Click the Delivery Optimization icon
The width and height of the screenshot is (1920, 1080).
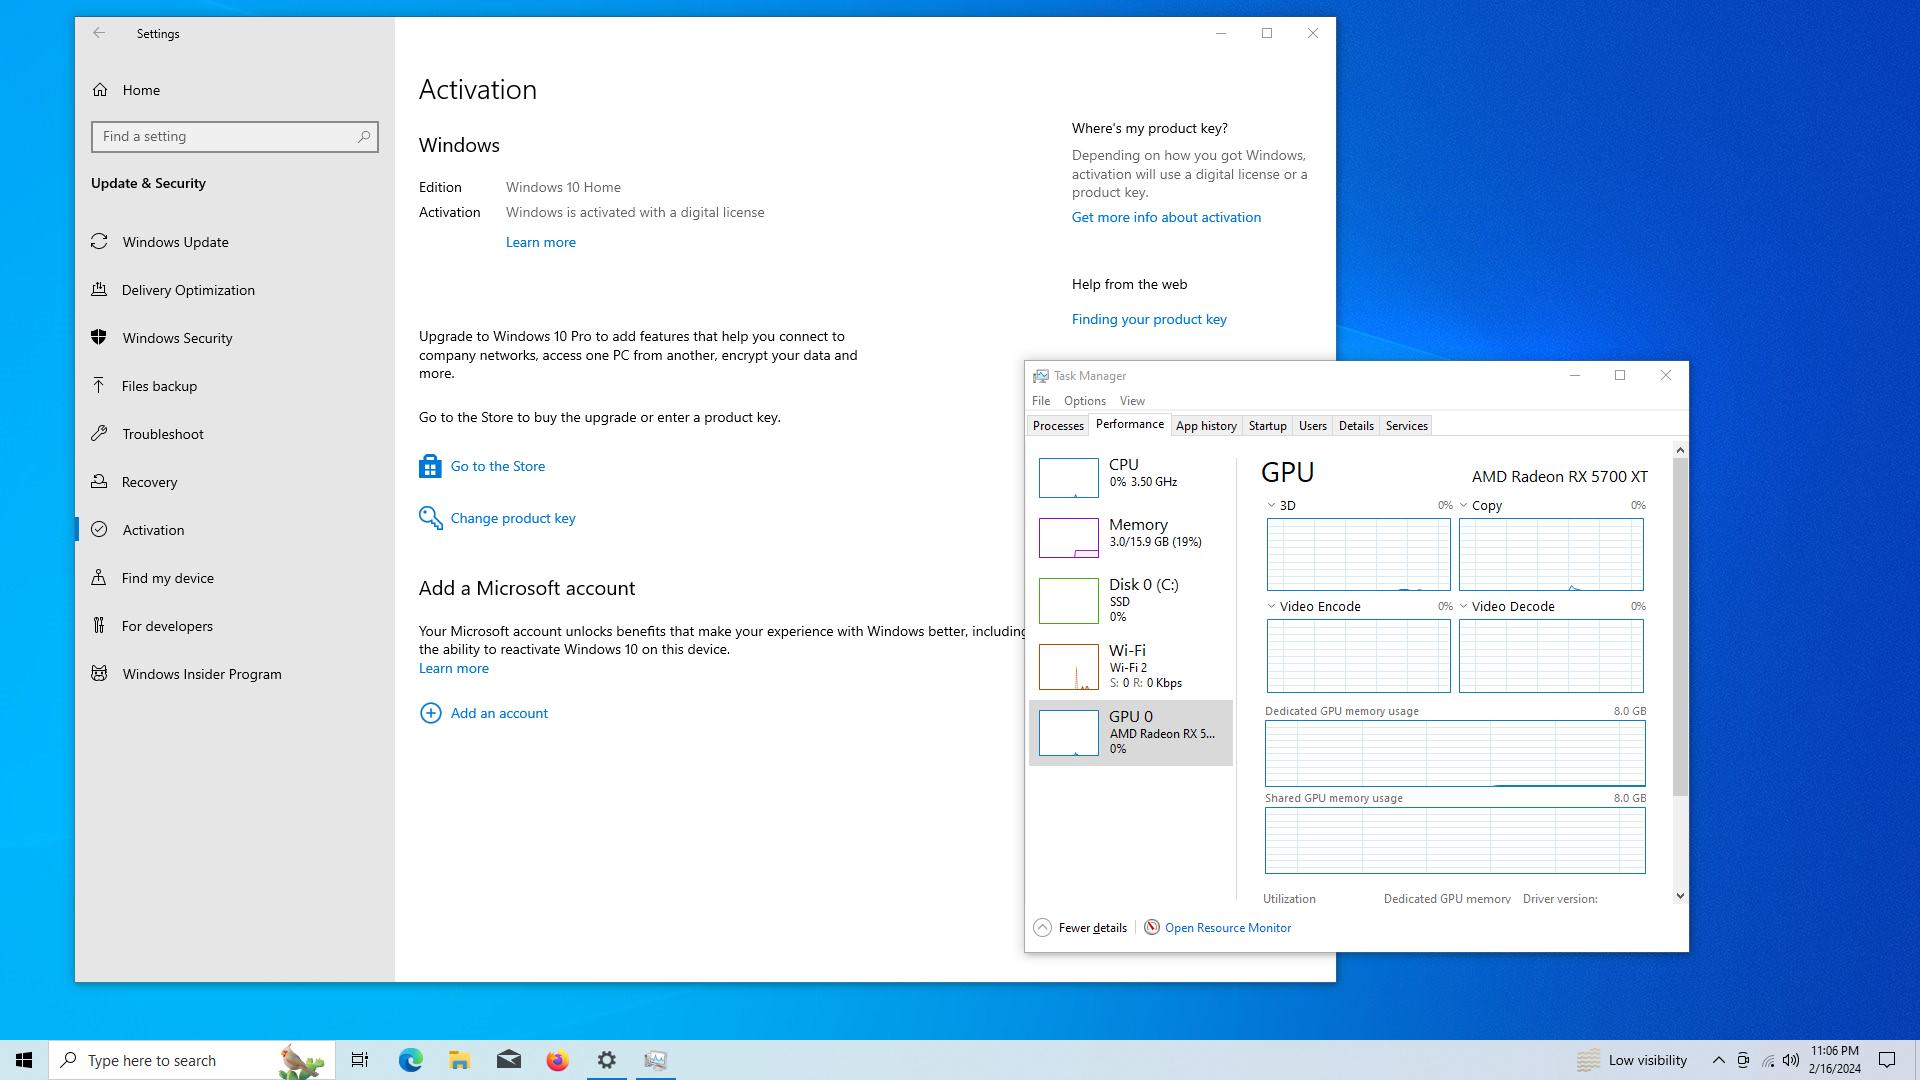click(x=99, y=290)
